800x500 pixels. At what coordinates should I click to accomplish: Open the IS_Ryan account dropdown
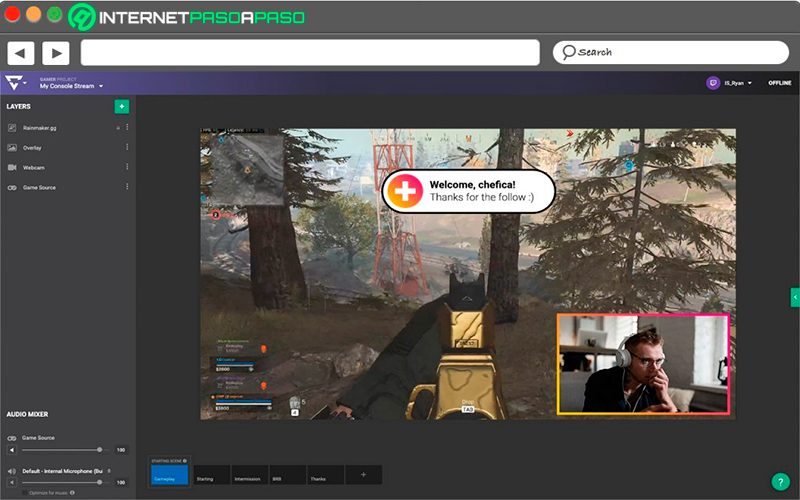pos(738,83)
